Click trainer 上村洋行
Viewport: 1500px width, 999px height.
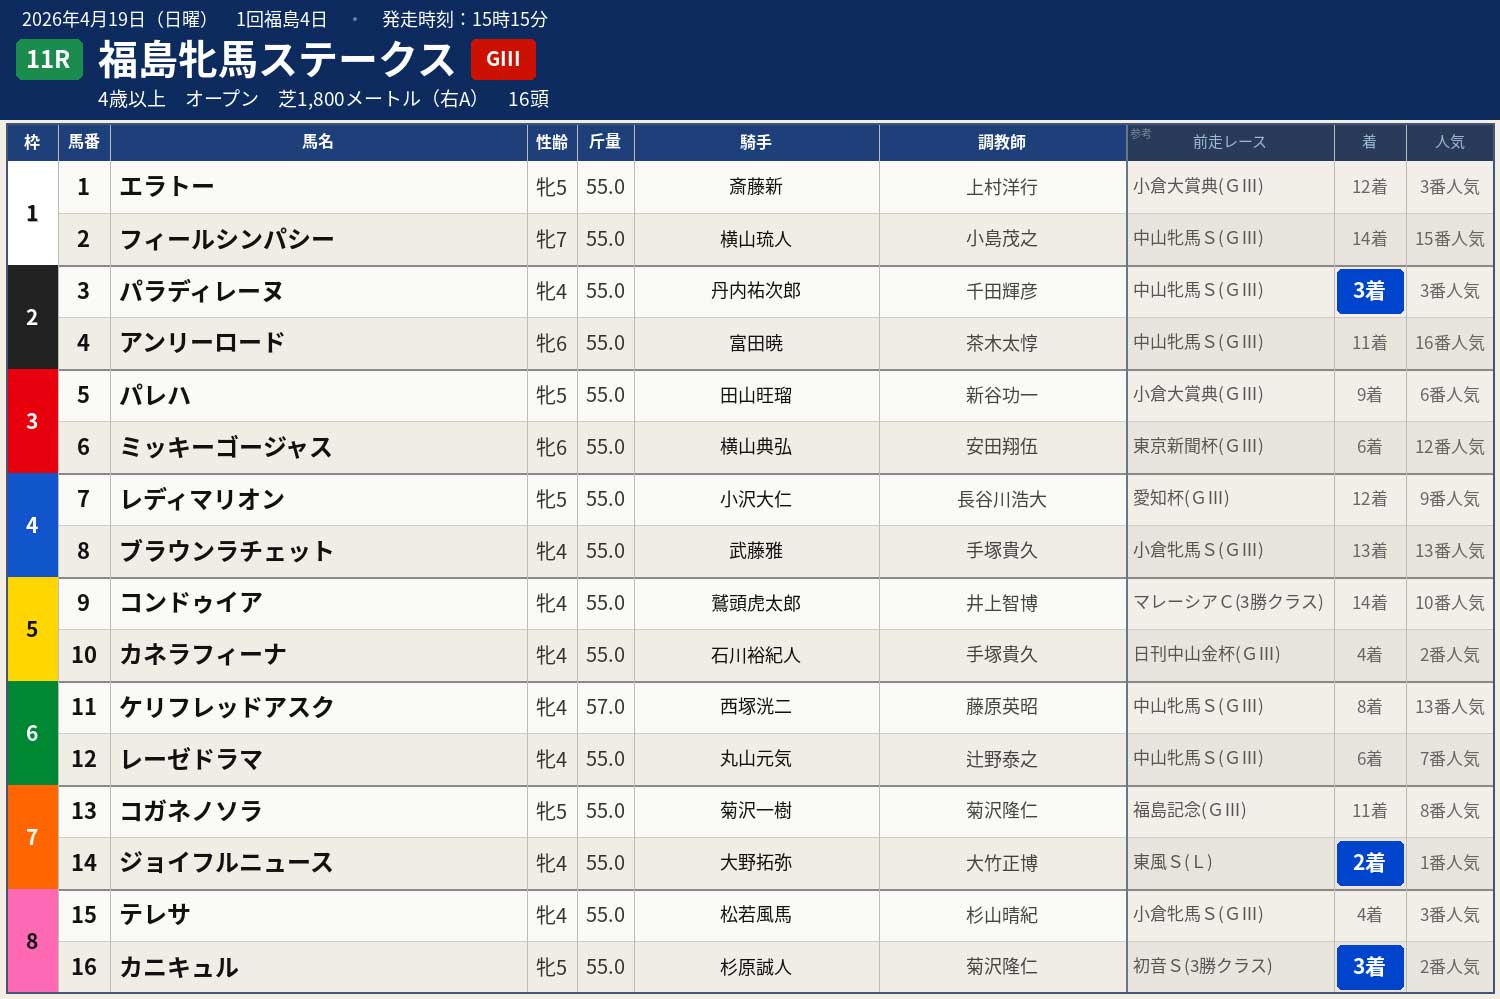[1002, 187]
